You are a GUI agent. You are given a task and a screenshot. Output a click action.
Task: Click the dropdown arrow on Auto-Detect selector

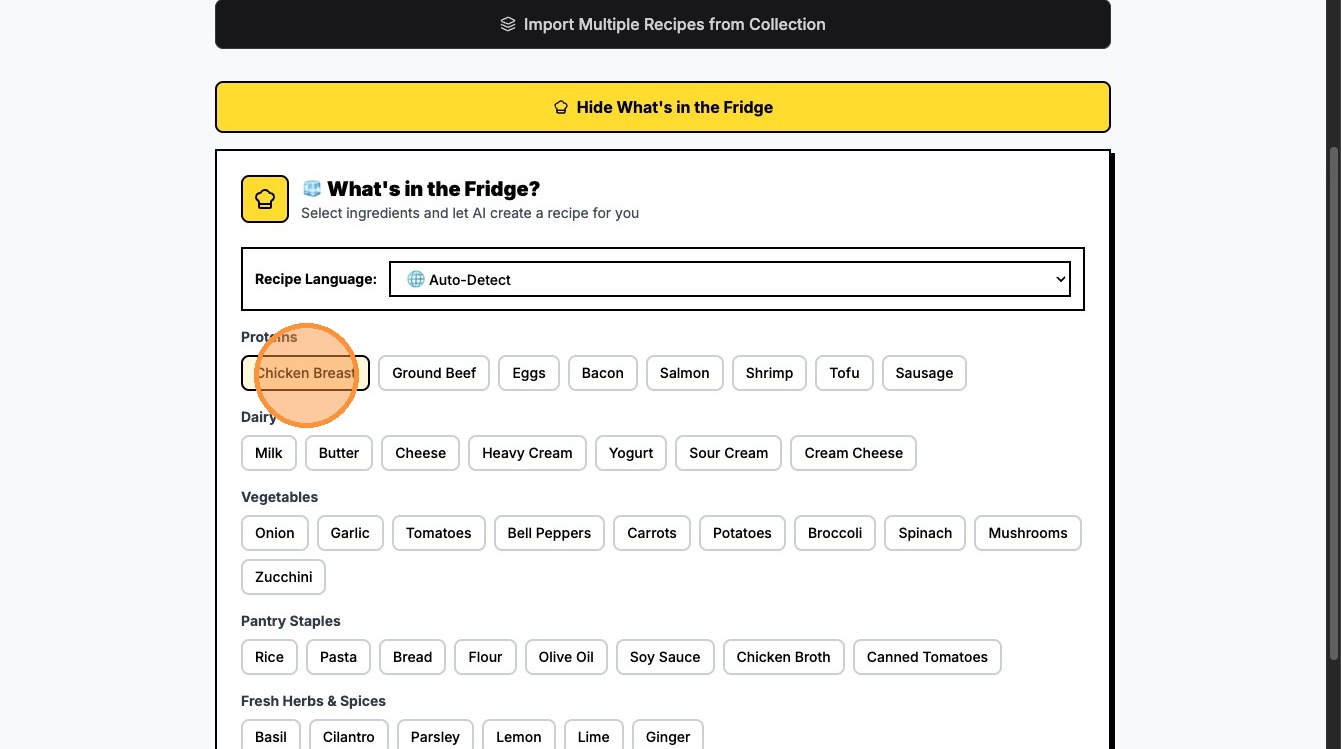[x=1060, y=280]
